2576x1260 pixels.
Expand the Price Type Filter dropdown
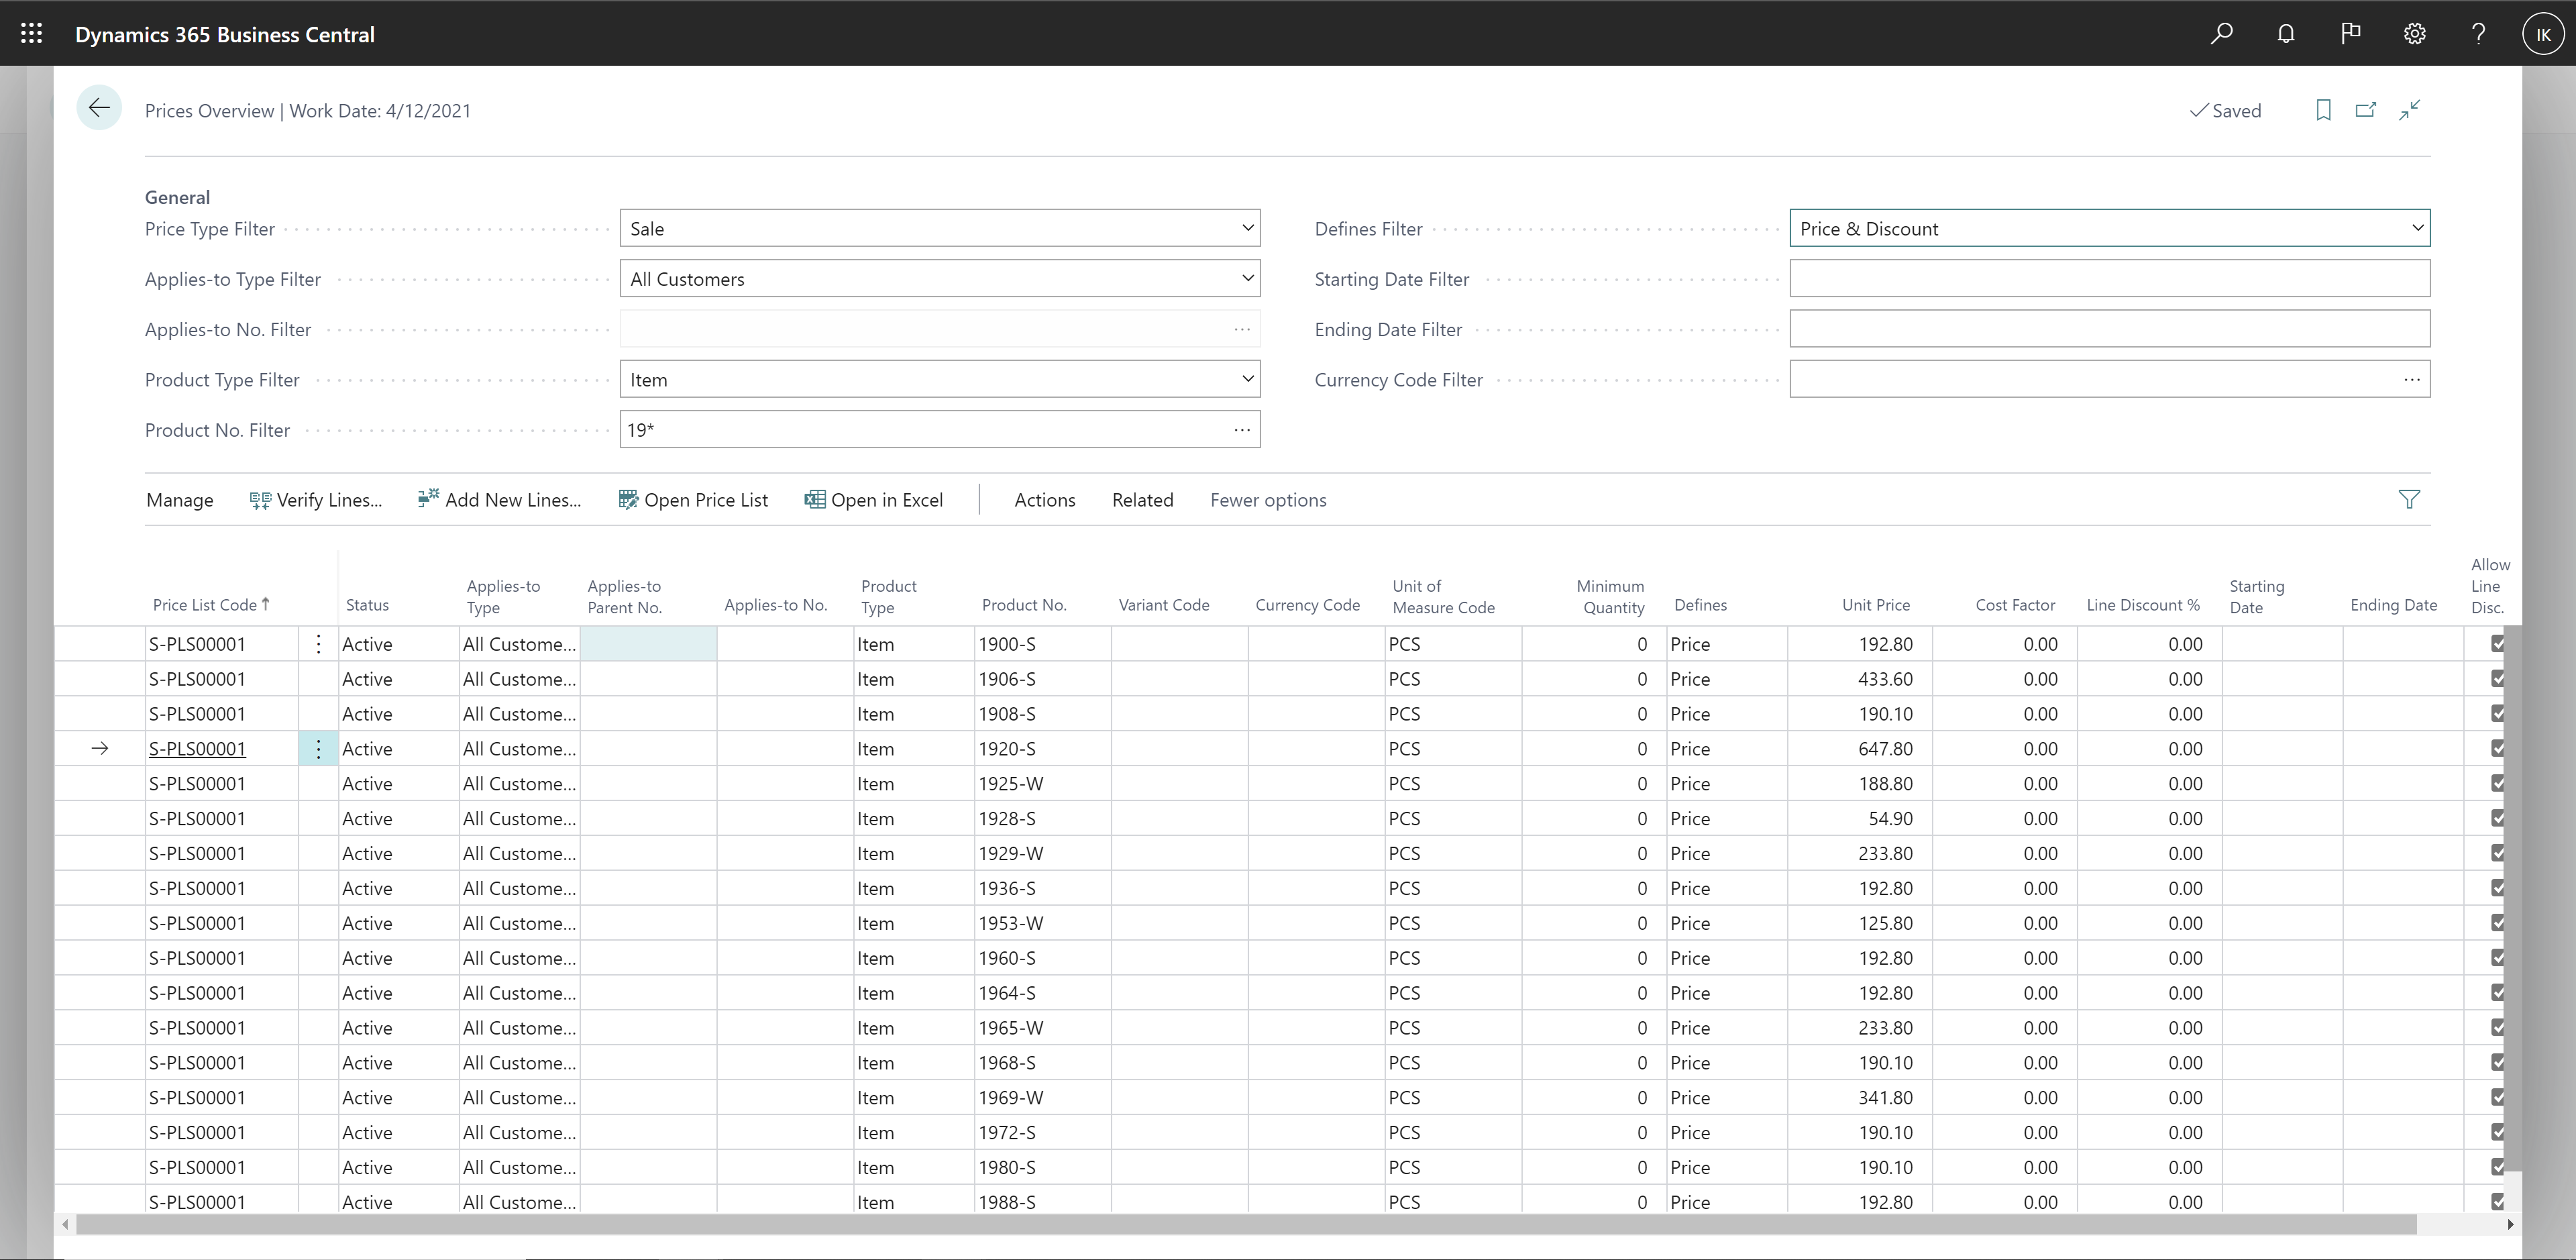(1245, 228)
